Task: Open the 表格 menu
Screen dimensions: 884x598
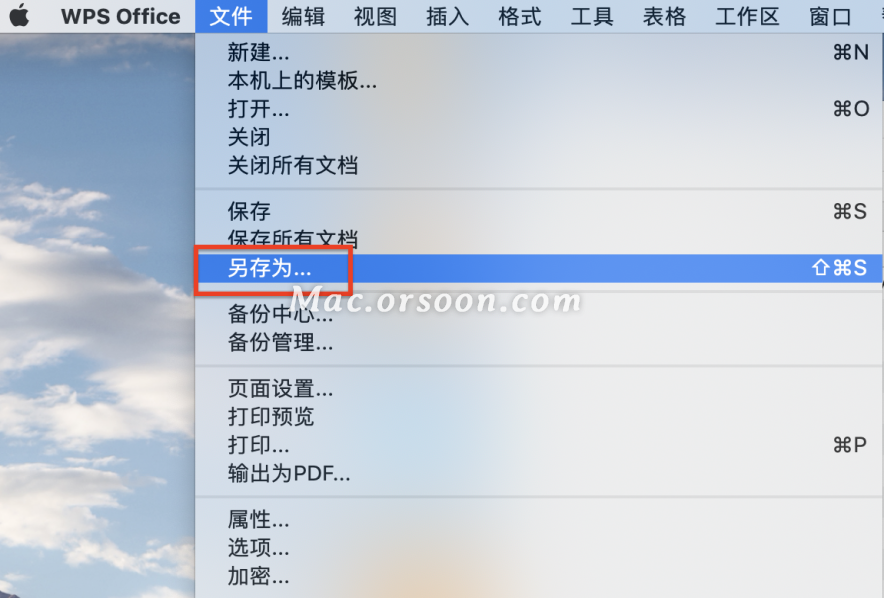Action: coord(664,16)
